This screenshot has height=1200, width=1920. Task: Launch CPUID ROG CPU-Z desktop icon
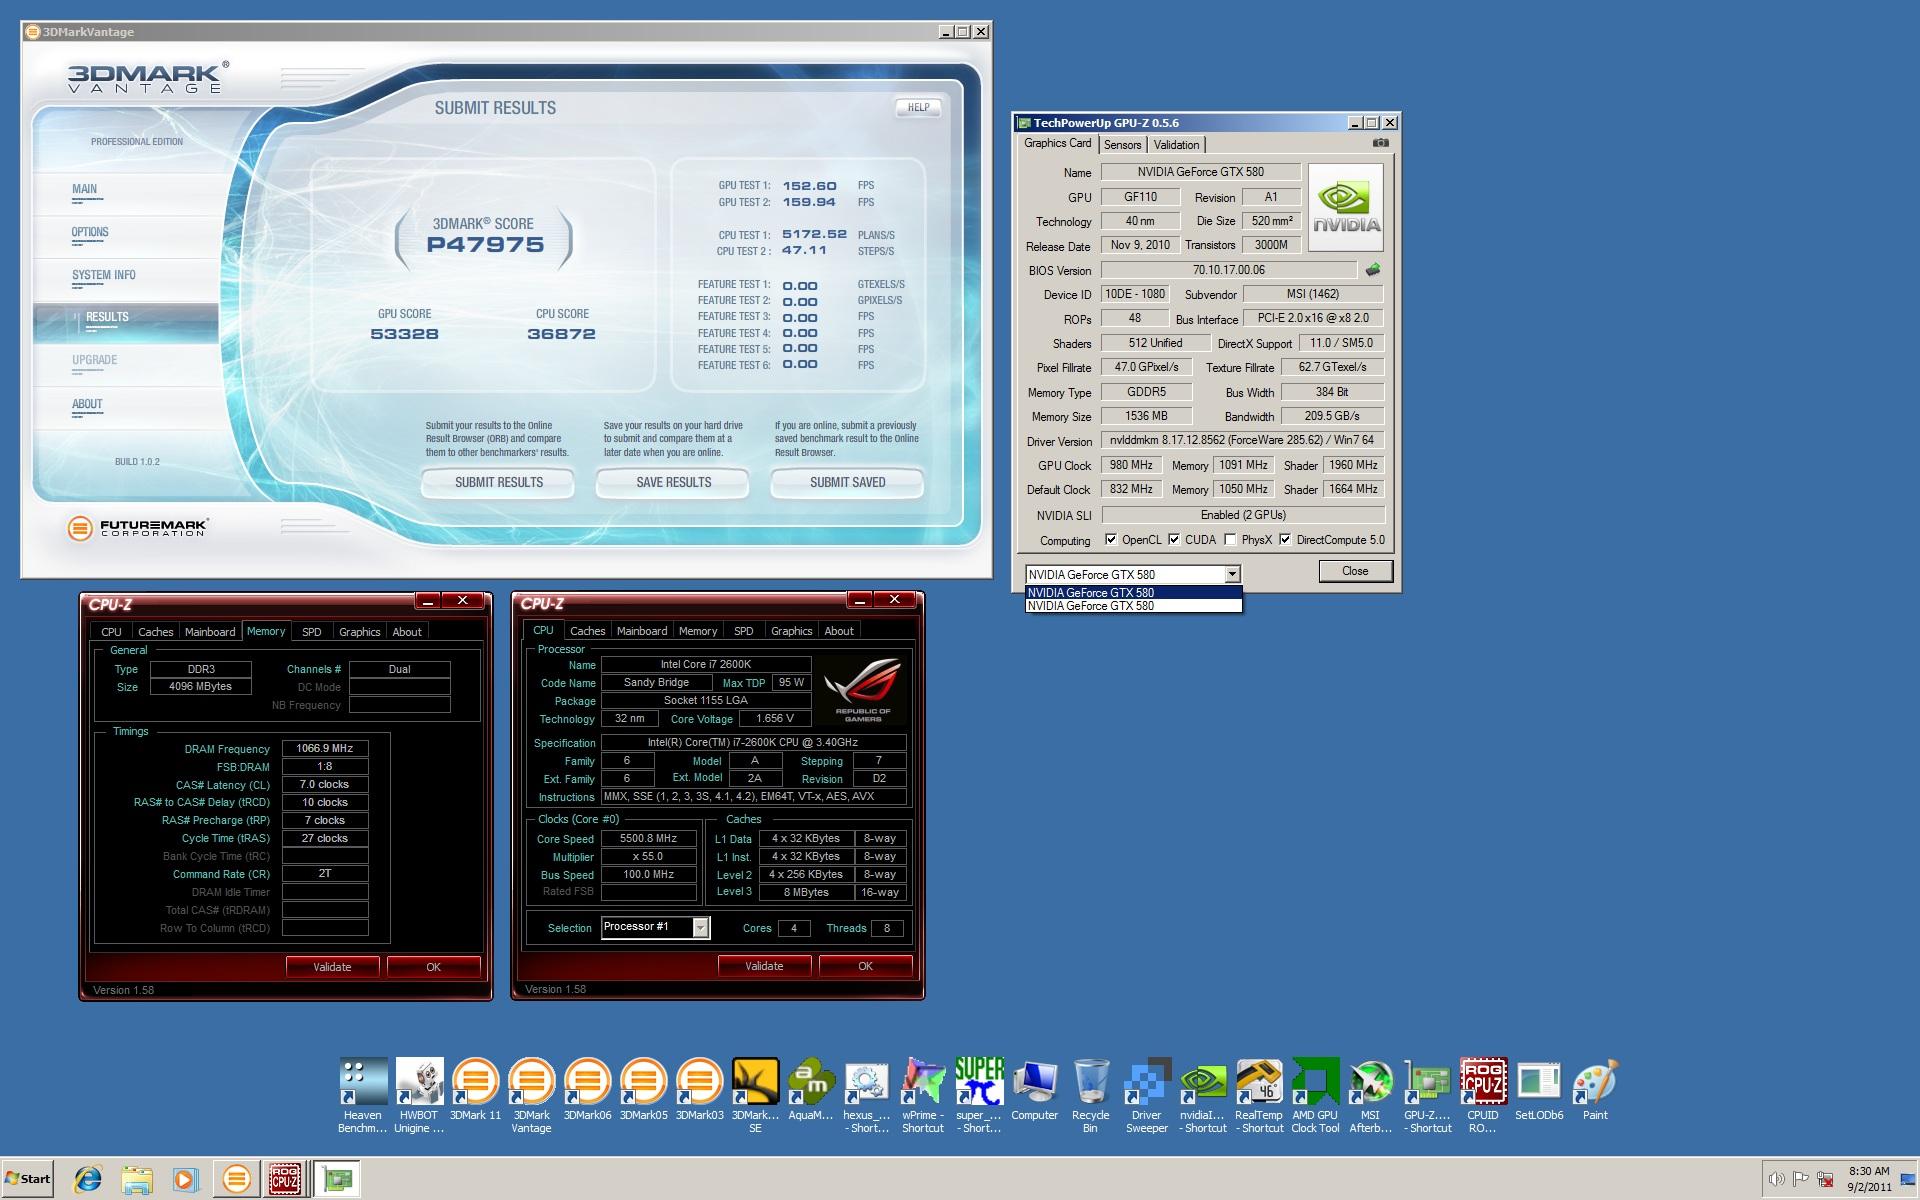click(x=1483, y=1095)
